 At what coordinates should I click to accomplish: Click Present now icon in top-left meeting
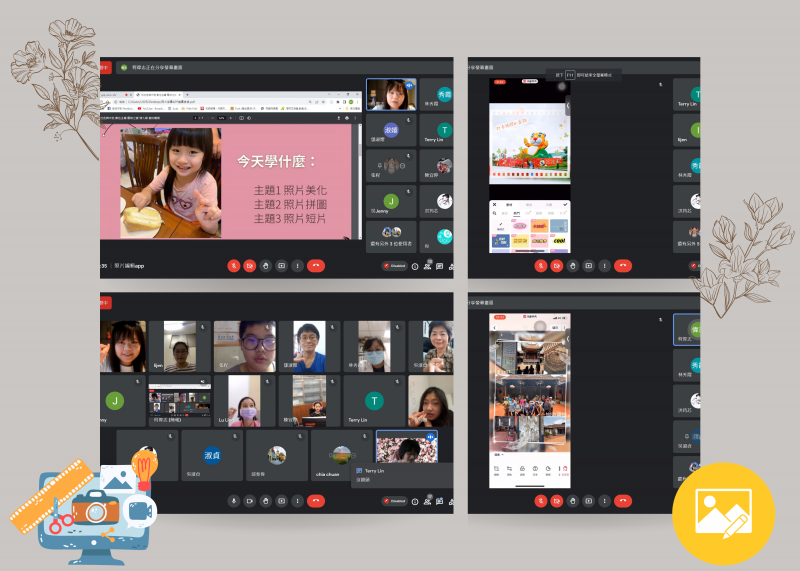281,266
